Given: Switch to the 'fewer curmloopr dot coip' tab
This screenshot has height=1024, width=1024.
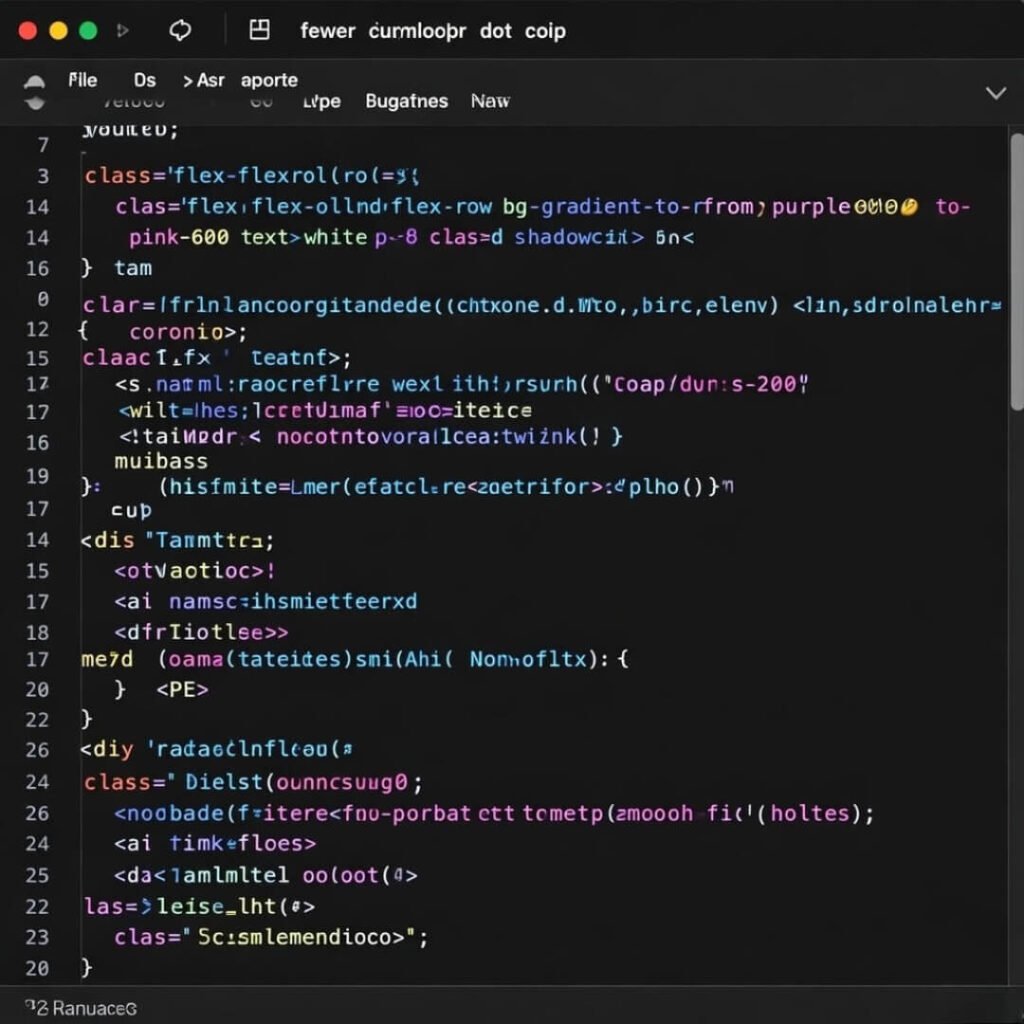Looking at the screenshot, I should (x=432, y=31).
